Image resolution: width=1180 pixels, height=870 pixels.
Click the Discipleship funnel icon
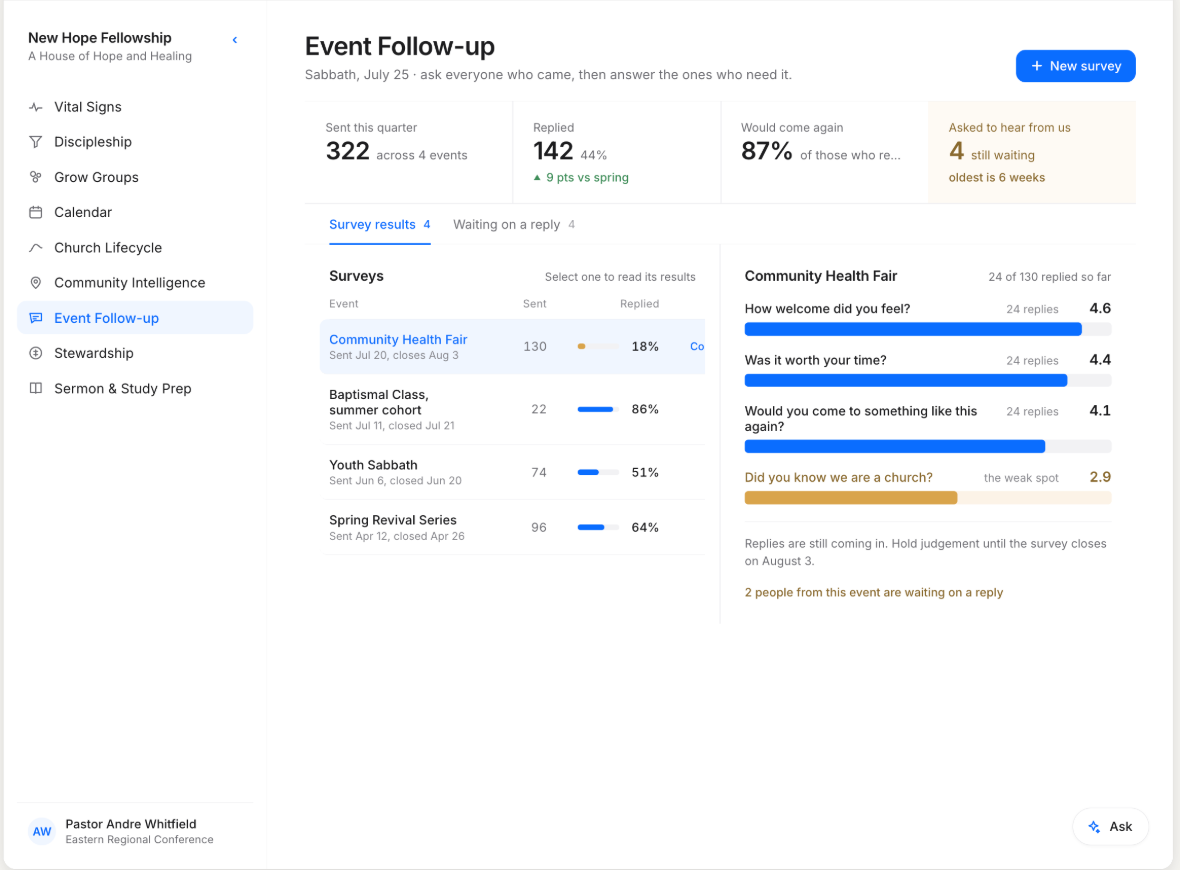35,142
